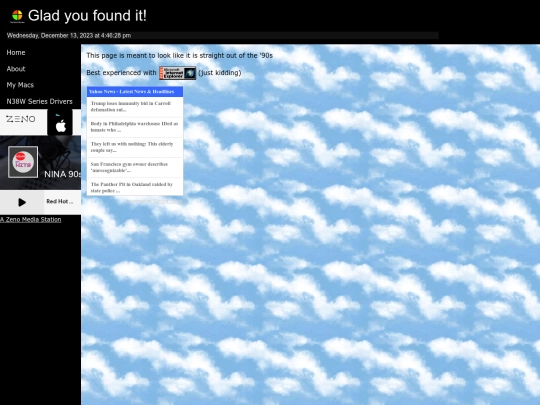The image size is (540, 405).
Task: Play the Zeno radio stream
Action: [22, 202]
